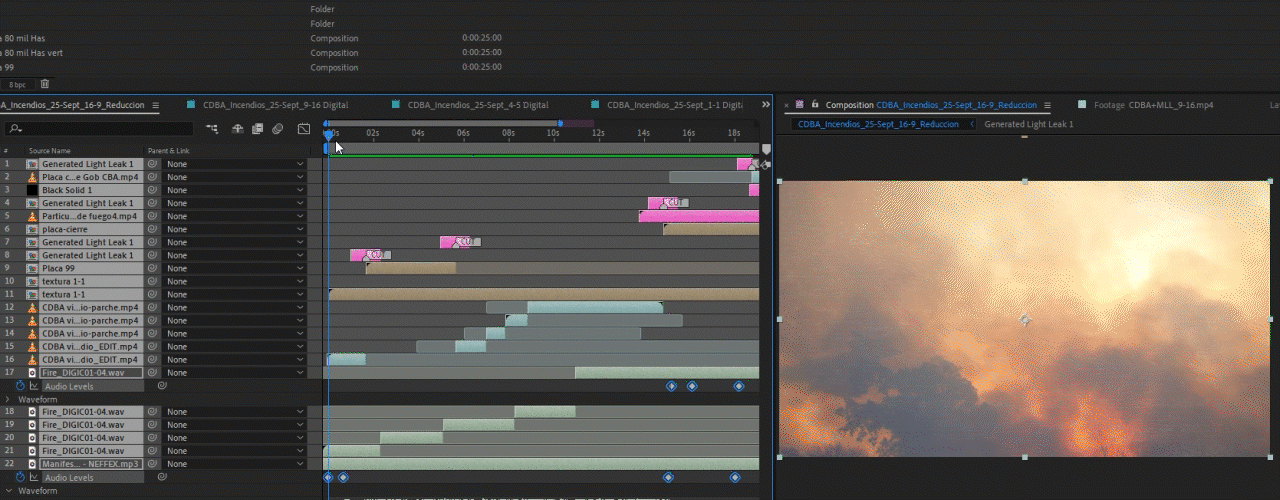The width and height of the screenshot is (1280, 500).
Task: Click last Audio Levels keyframe on layer 17
Action: (739, 385)
